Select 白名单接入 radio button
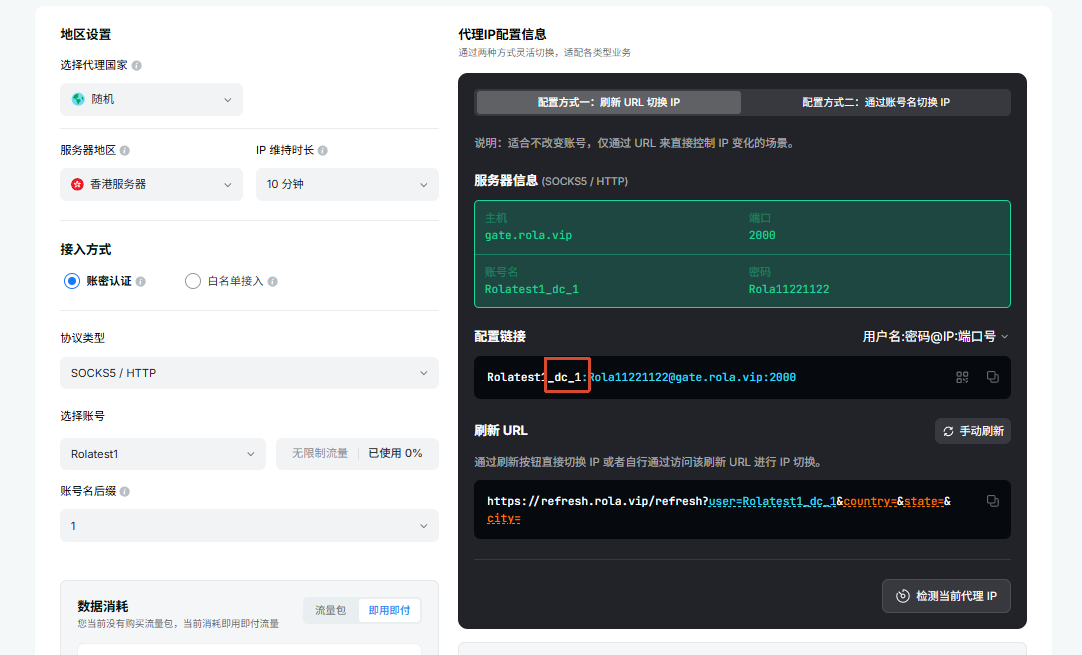The height and width of the screenshot is (655, 1082). coord(193,281)
